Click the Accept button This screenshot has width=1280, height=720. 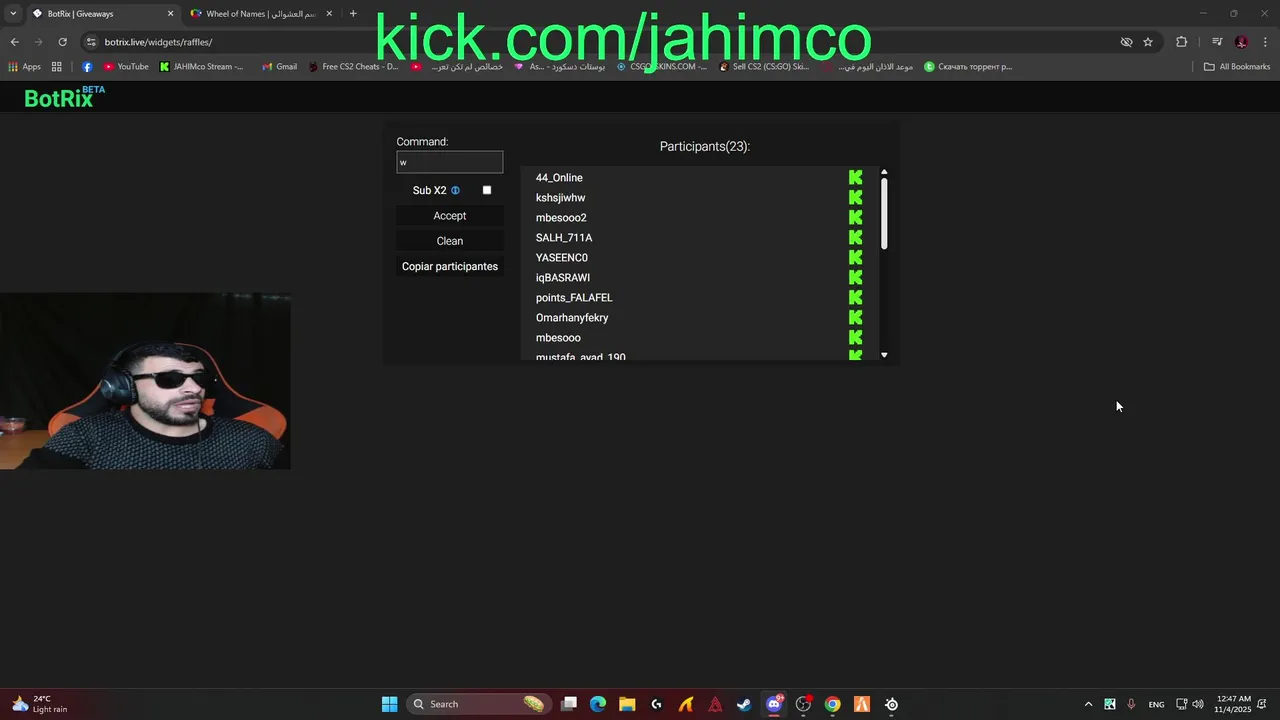click(450, 216)
